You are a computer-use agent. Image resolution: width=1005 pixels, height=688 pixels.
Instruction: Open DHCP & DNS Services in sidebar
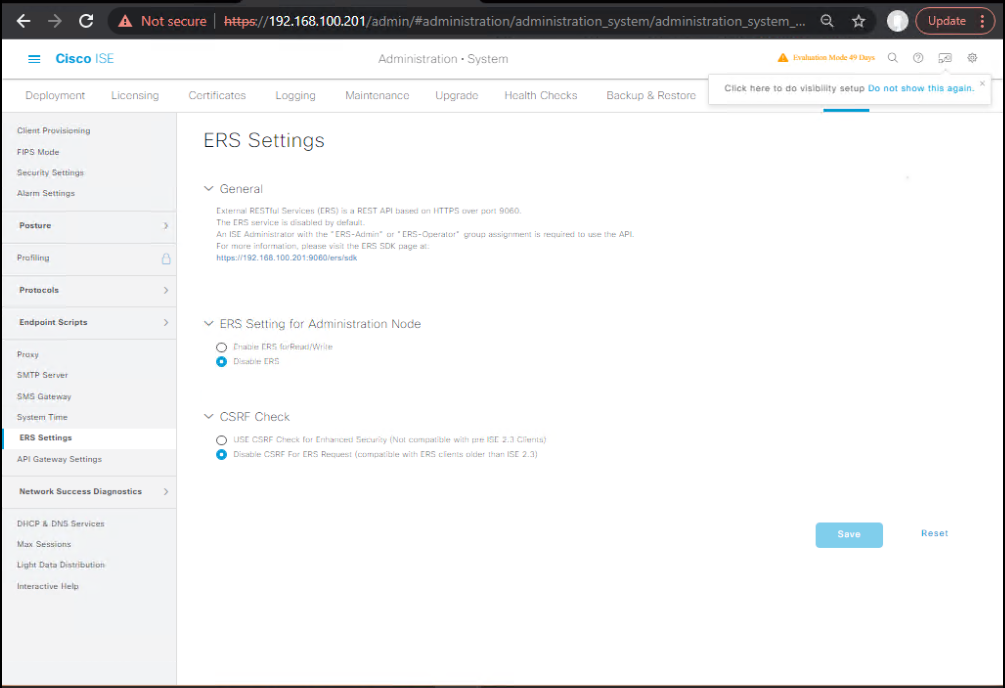click(61, 524)
